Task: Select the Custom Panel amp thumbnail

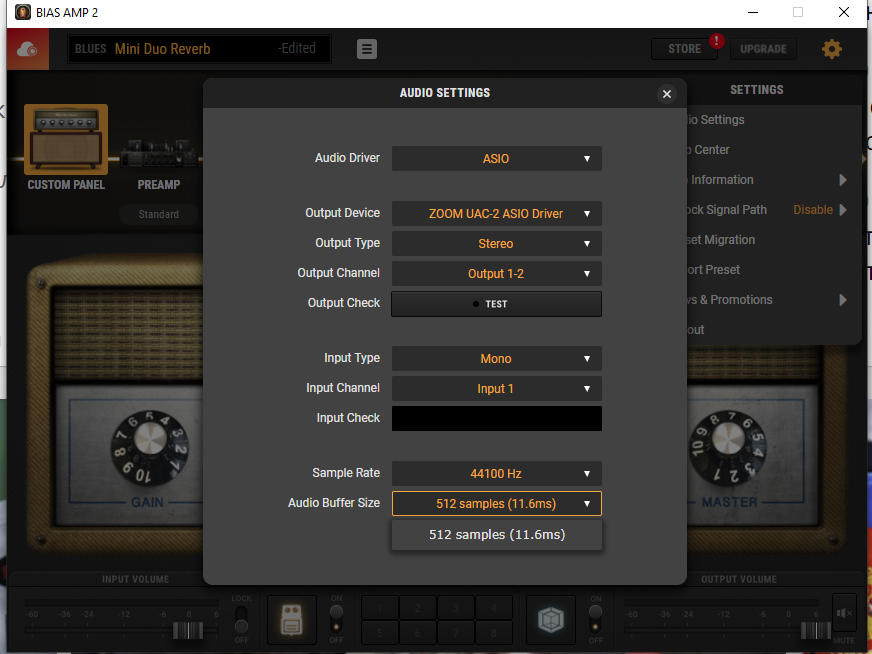Action: tap(66, 140)
